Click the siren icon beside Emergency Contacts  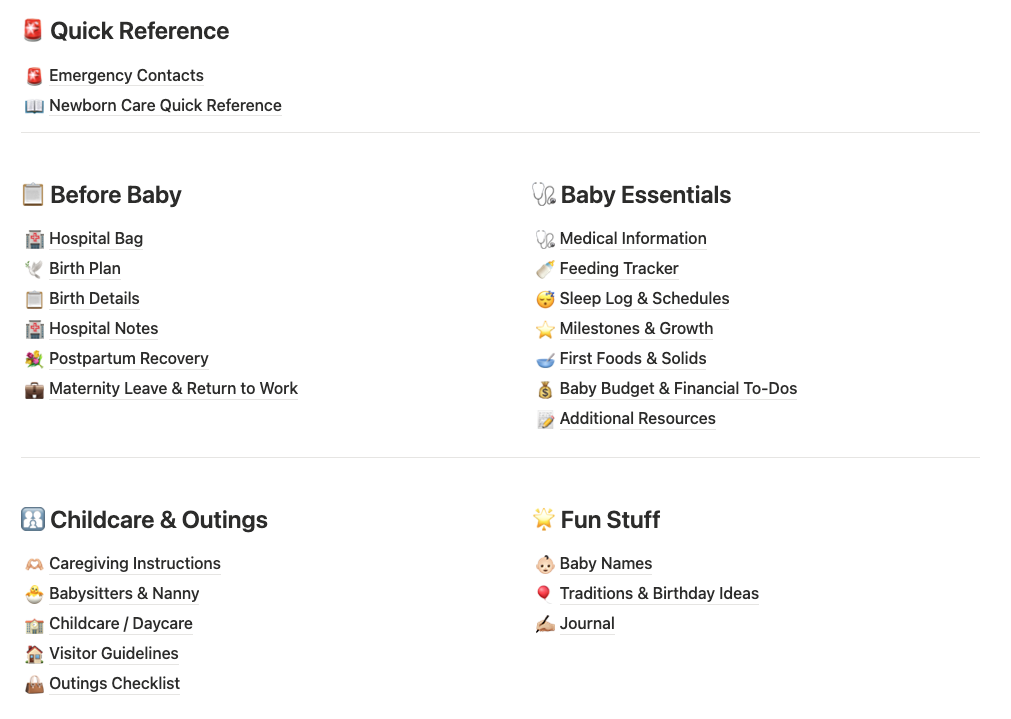[34, 76]
